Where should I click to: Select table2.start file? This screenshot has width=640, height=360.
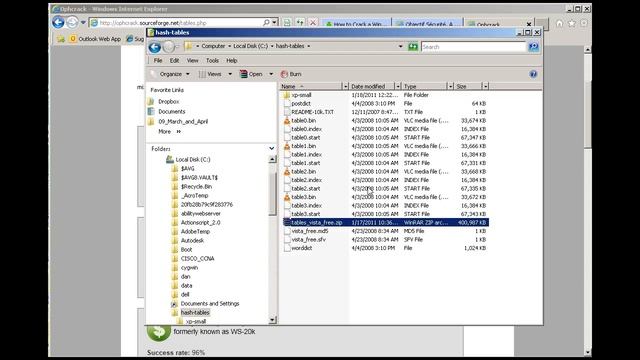tap(305, 189)
